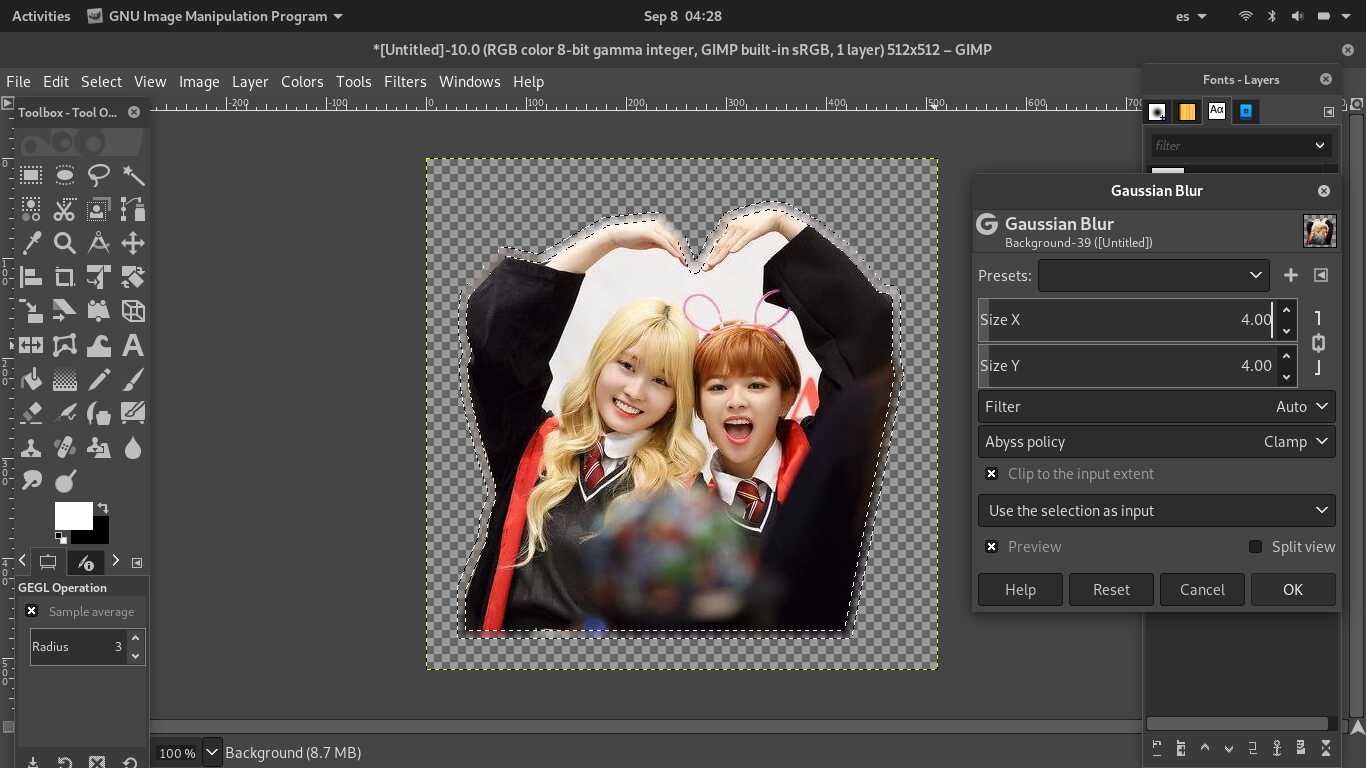Choose the Text tool

point(132,346)
